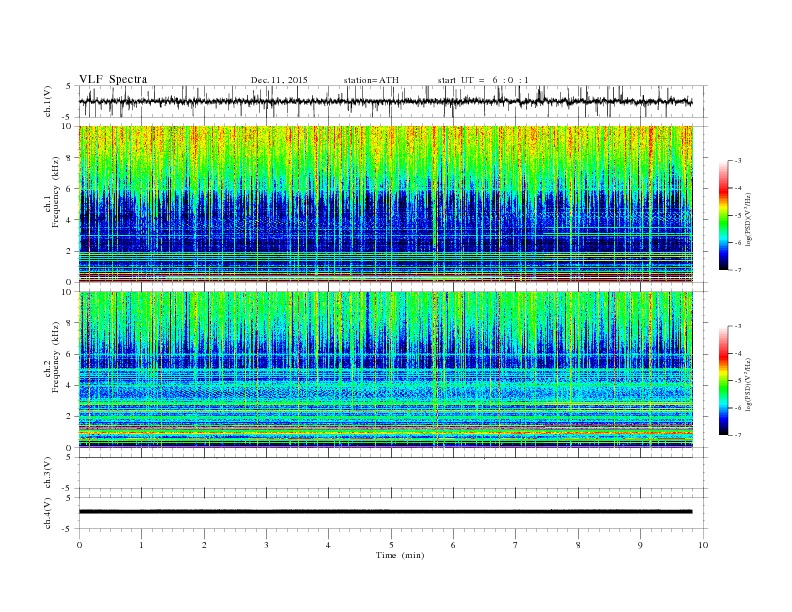Image resolution: width=792 pixels, height=612 pixels.
Task: Click the "-7" tick on ch.1 colorbar
Action: click(x=737, y=270)
